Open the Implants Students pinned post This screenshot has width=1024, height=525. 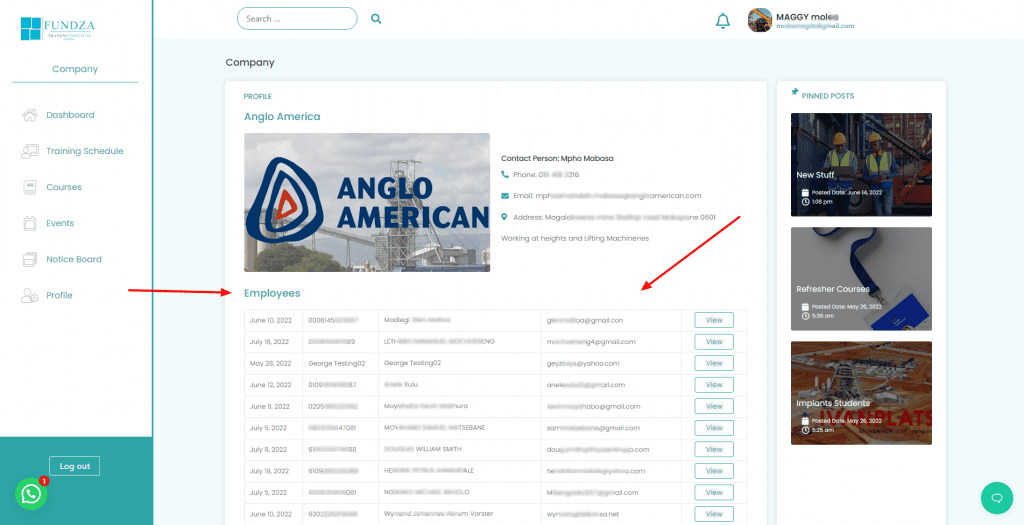(861, 393)
